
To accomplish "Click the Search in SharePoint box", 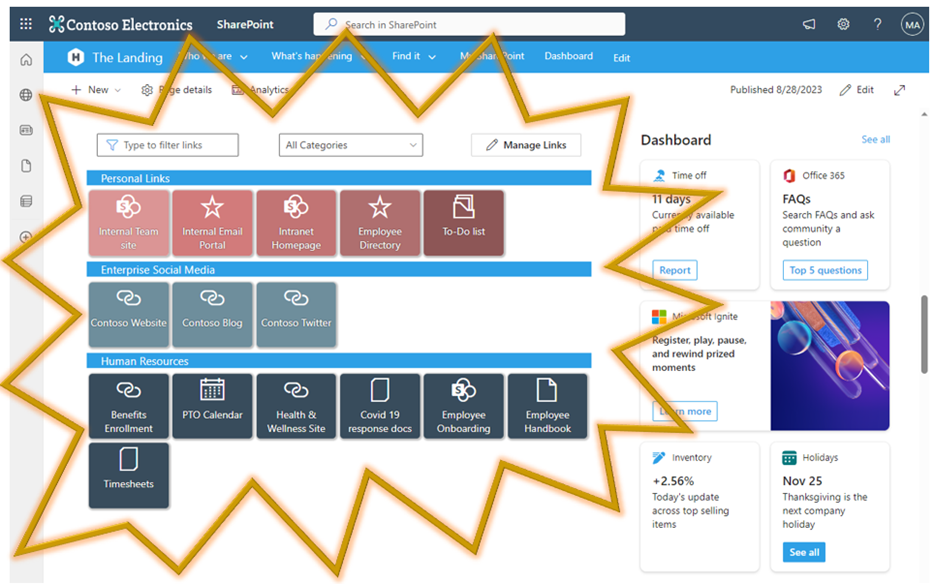I will click(469, 24).
